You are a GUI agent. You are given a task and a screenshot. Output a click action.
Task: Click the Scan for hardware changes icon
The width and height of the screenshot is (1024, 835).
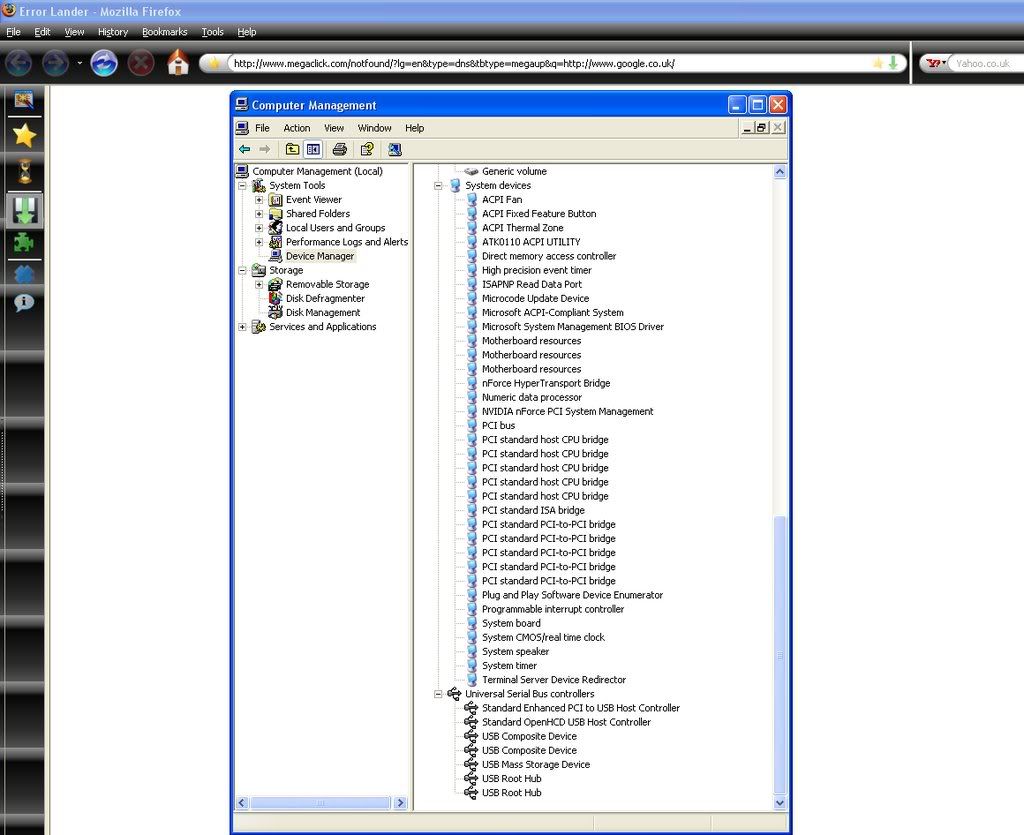394,150
